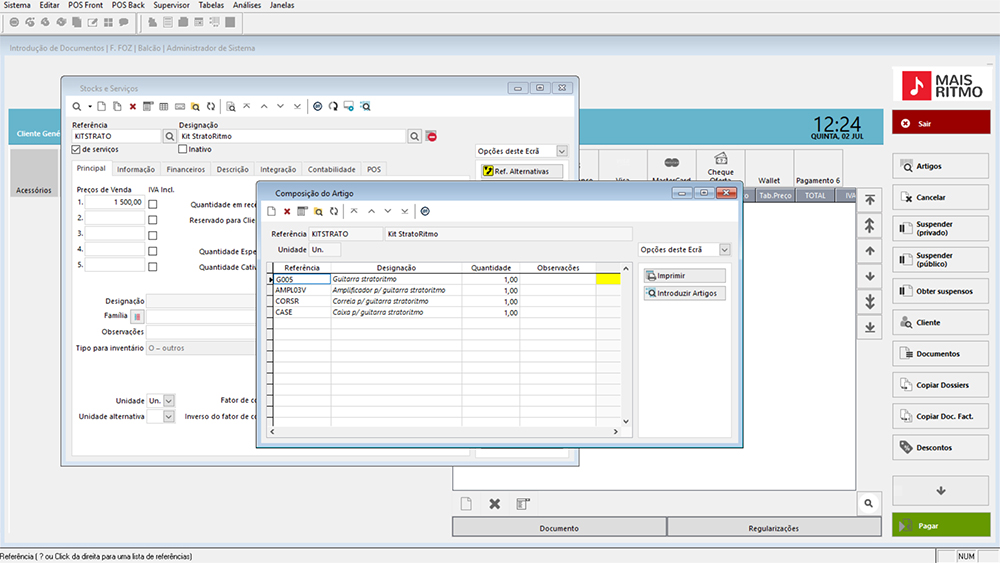Click the composition grid's vertical scrollbar down arrow
1000x563 pixels.
coord(626,421)
